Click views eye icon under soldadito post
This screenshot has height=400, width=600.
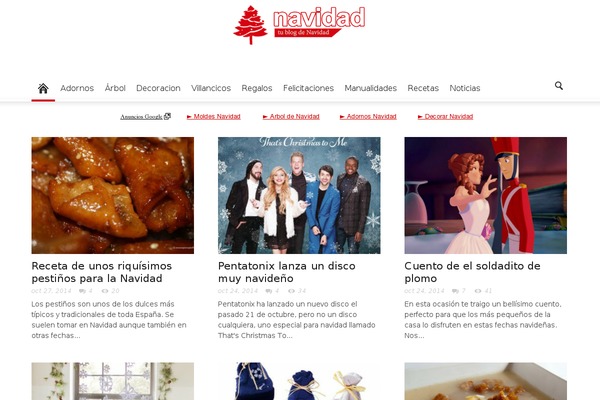[x=478, y=291]
